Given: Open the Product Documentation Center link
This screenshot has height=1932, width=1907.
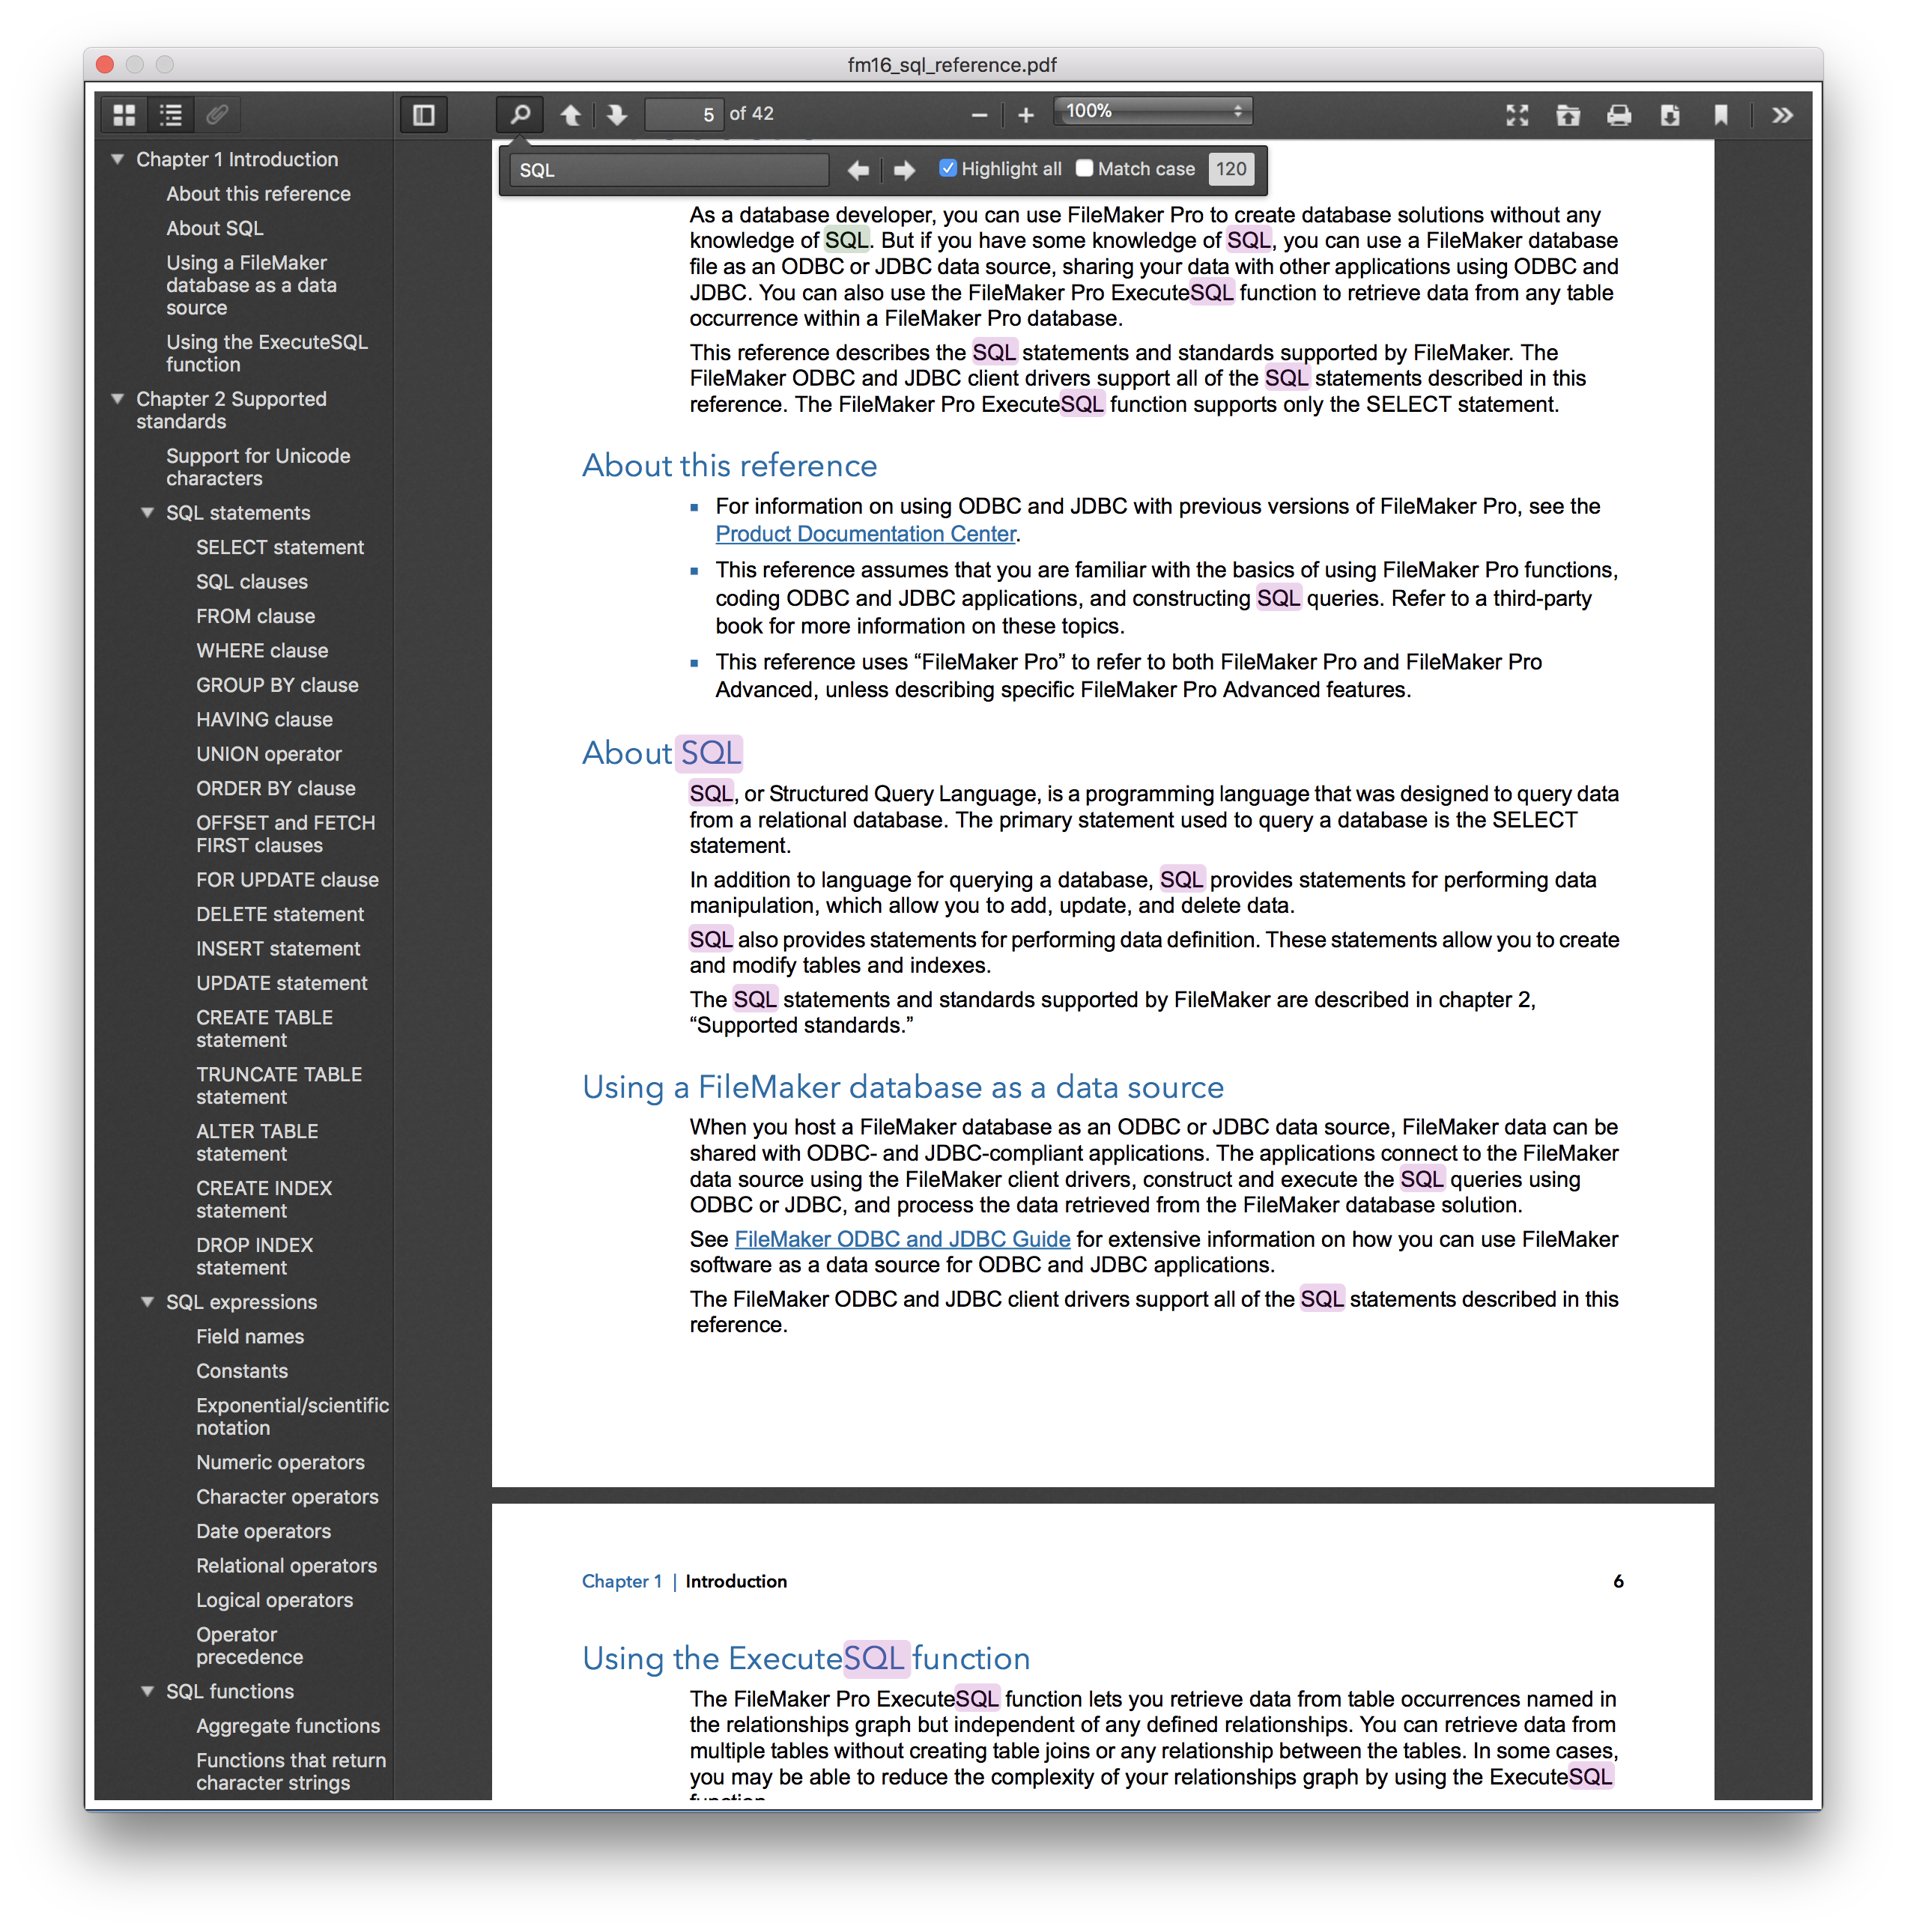Looking at the screenshot, I should 865,534.
